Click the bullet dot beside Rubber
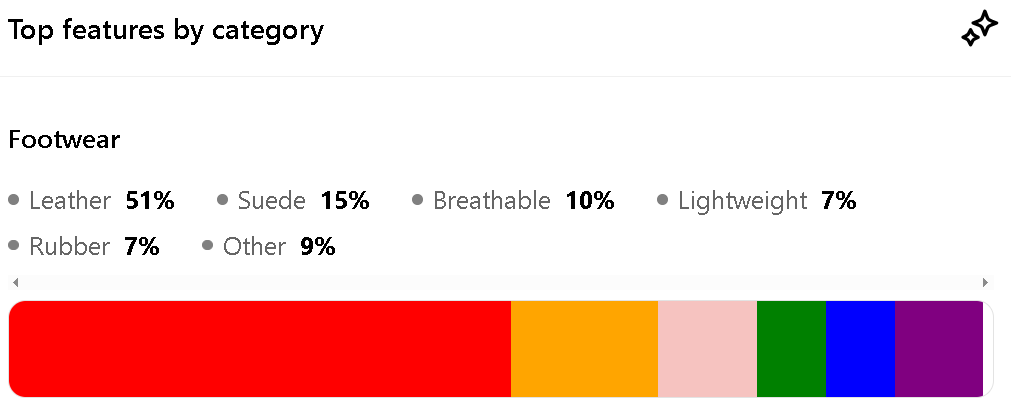The image size is (1011, 415). pyautogui.click(x=14, y=245)
